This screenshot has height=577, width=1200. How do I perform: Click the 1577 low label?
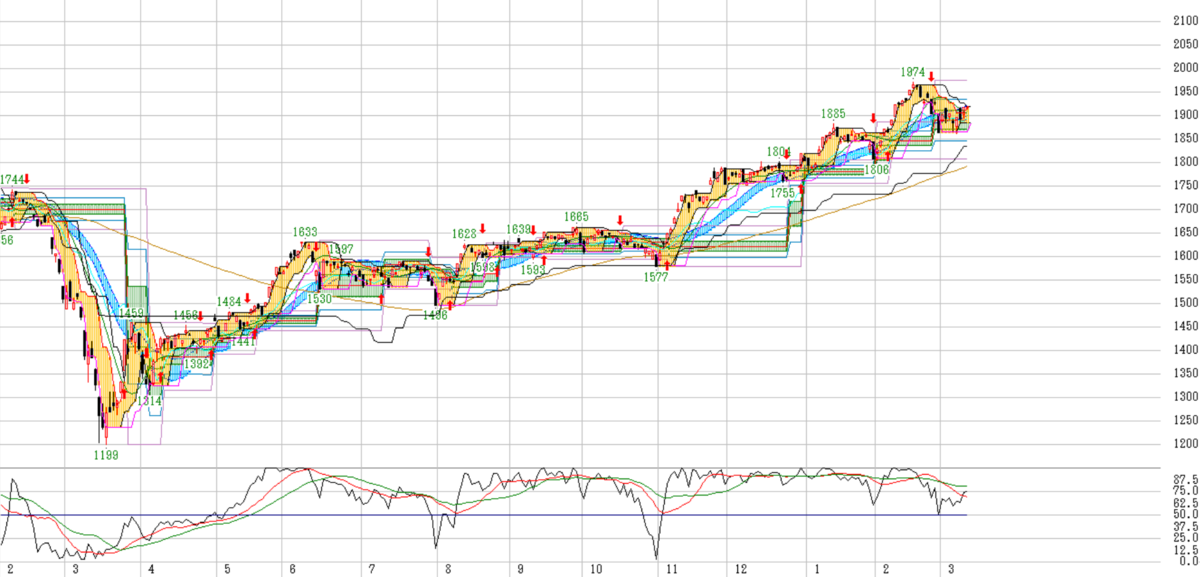[656, 277]
